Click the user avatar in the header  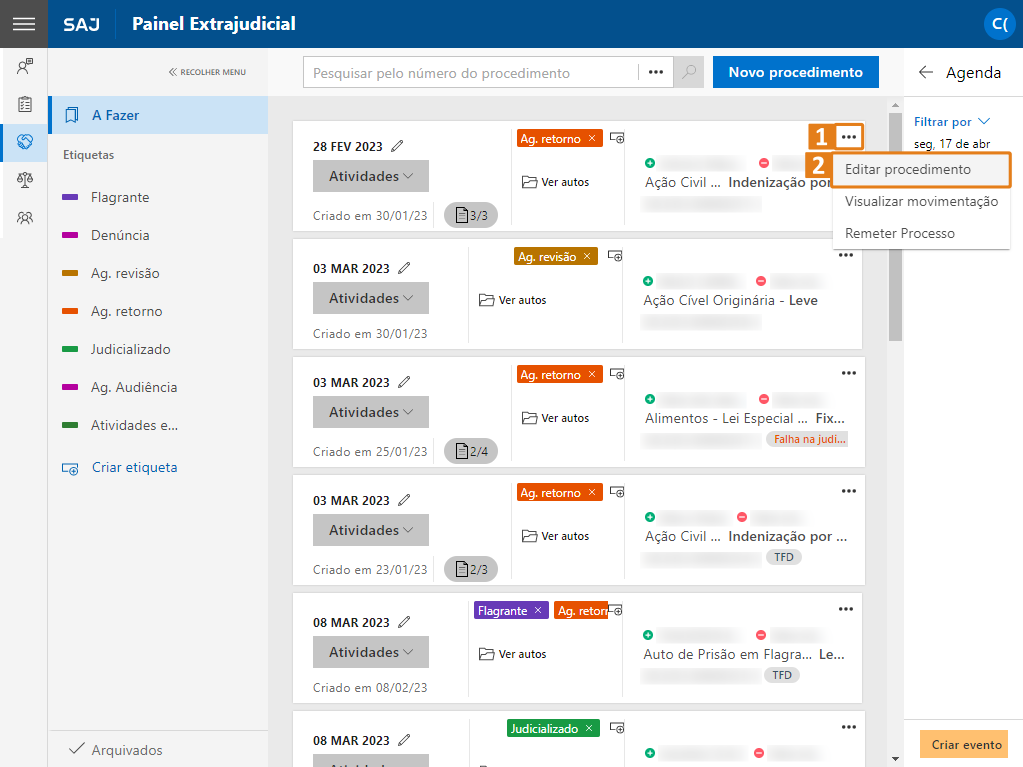[x=999, y=24]
